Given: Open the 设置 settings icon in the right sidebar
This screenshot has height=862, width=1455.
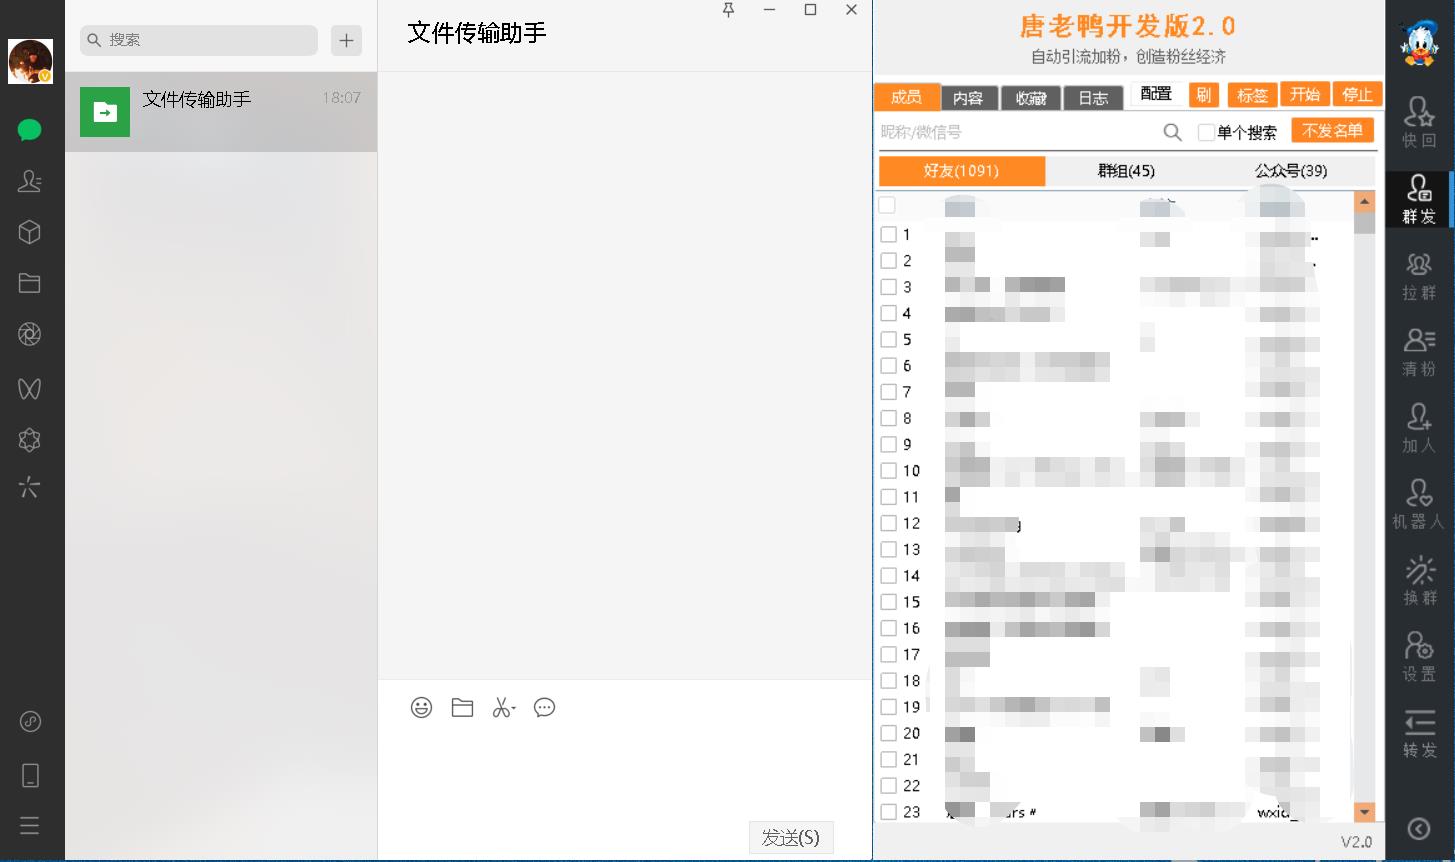Looking at the screenshot, I should [1419, 657].
